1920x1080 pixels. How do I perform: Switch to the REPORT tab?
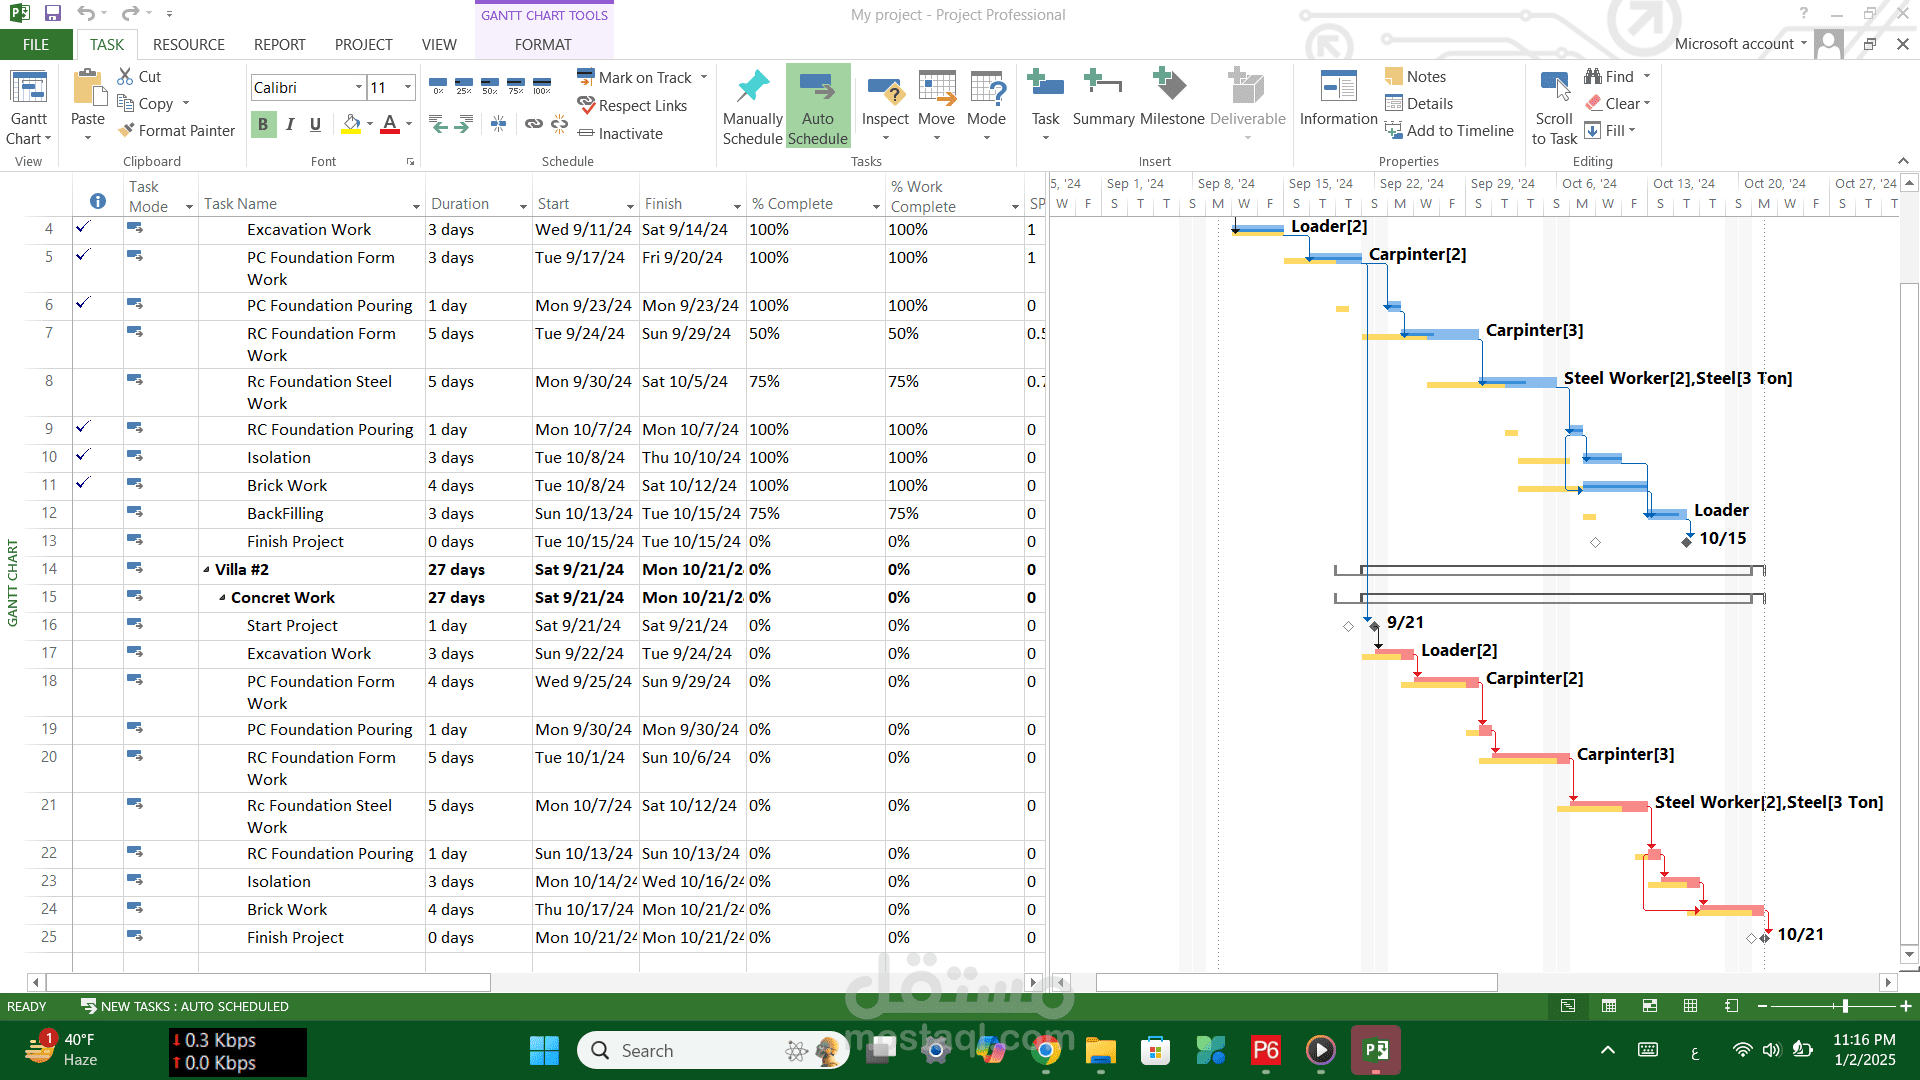pyautogui.click(x=279, y=44)
